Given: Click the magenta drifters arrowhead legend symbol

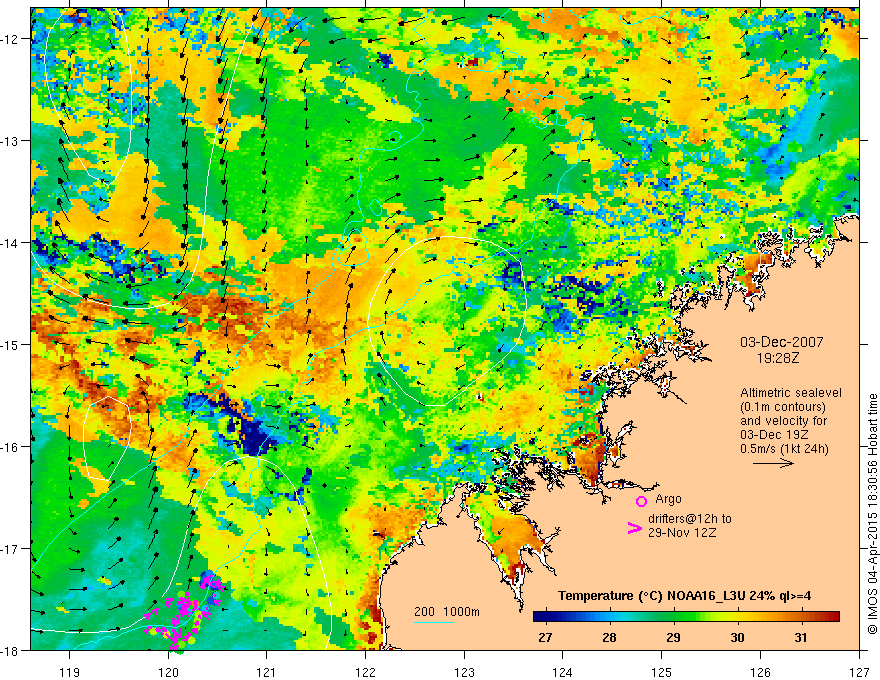Looking at the screenshot, I should (634, 528).
